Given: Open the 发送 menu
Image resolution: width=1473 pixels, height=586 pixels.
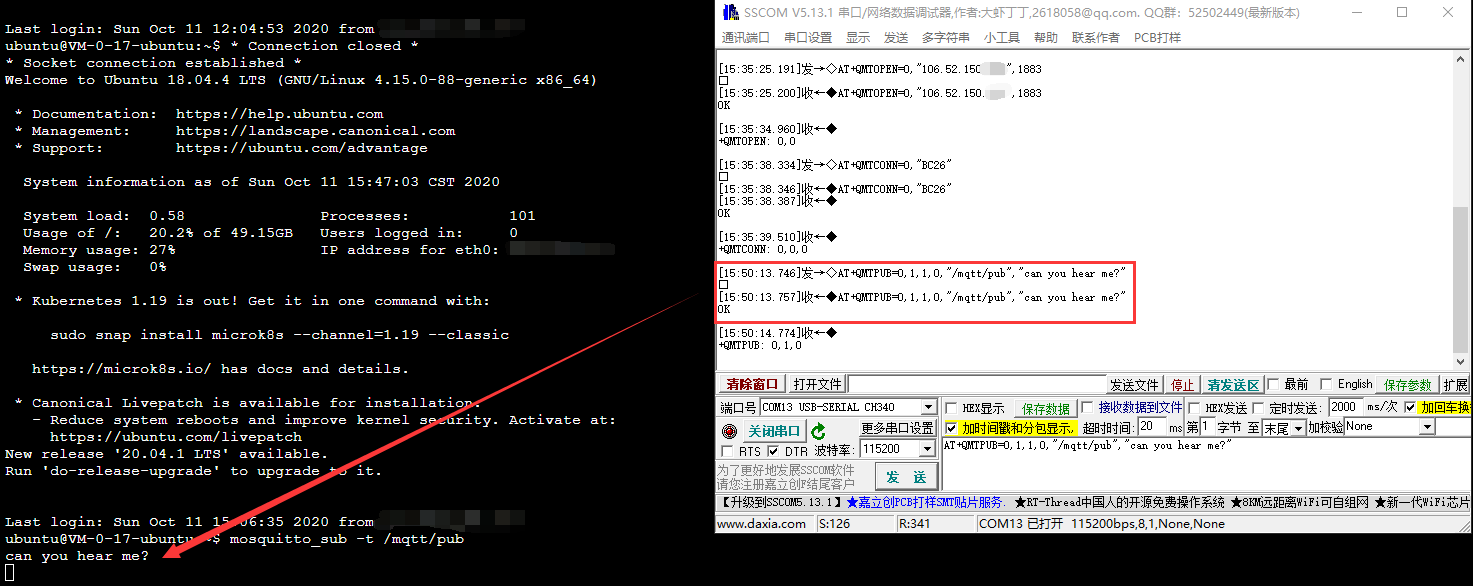Looking at the screenshot, I should (896, 38).
